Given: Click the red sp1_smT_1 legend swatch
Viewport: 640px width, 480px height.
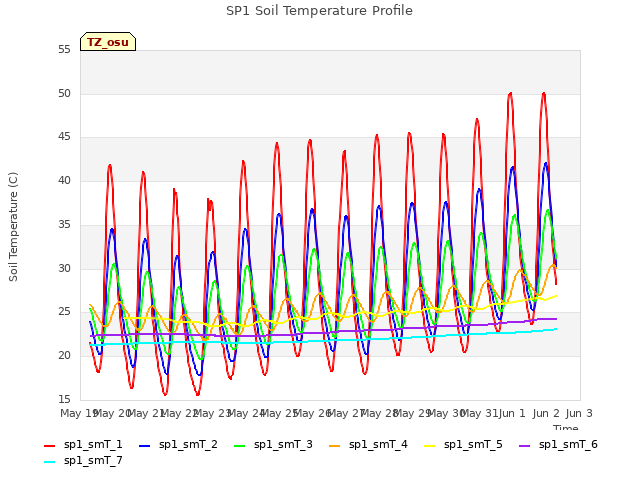Looking at the screenshot, I should [x=49, y=446].
